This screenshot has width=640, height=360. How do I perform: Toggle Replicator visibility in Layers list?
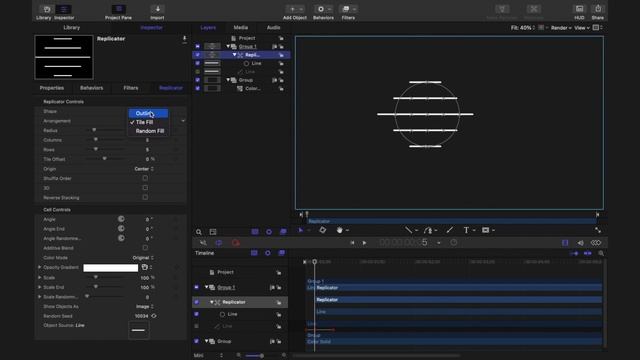tap(198, 55)
